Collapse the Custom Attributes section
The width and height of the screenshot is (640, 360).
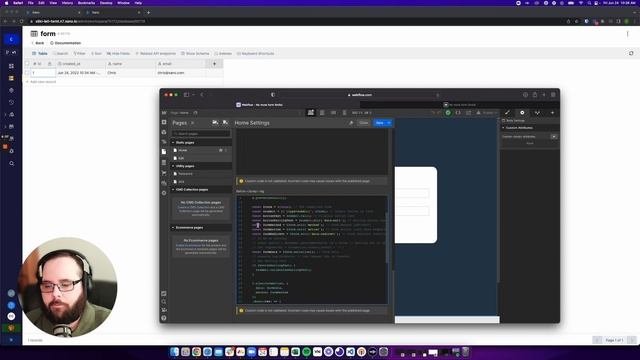(503, 128)
